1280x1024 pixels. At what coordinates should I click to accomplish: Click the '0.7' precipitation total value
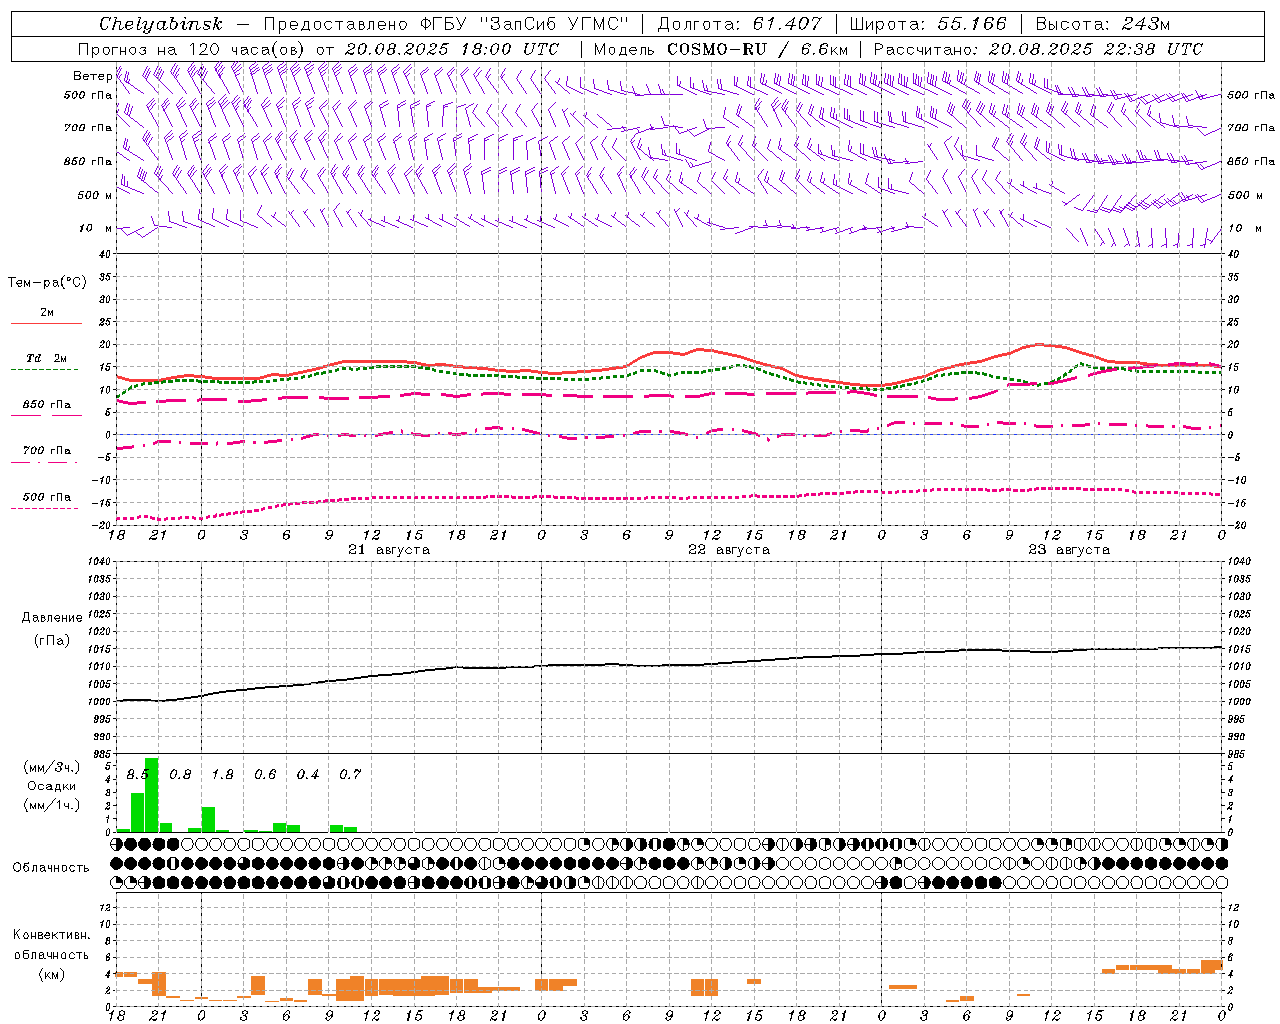[x=350, y=775]
